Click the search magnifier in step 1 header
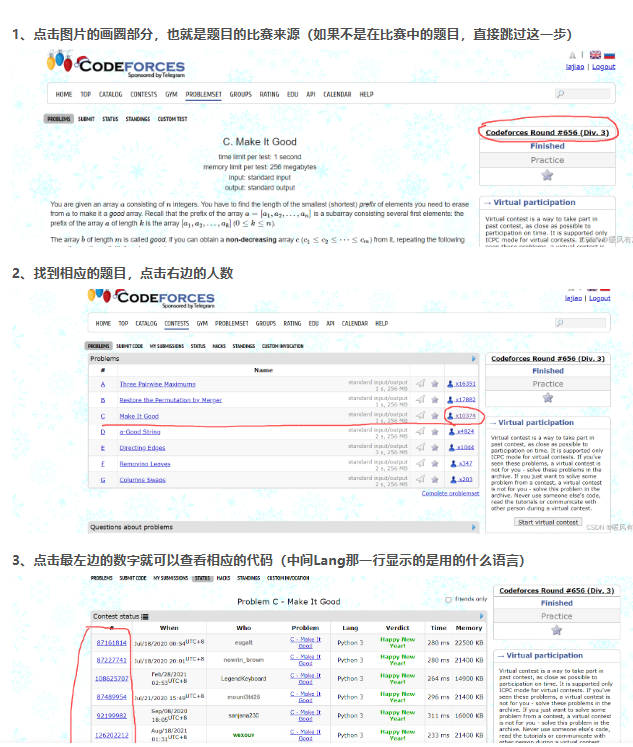Image resolution: width=633 pixels, height=747 pixels. tap(561, 94)
